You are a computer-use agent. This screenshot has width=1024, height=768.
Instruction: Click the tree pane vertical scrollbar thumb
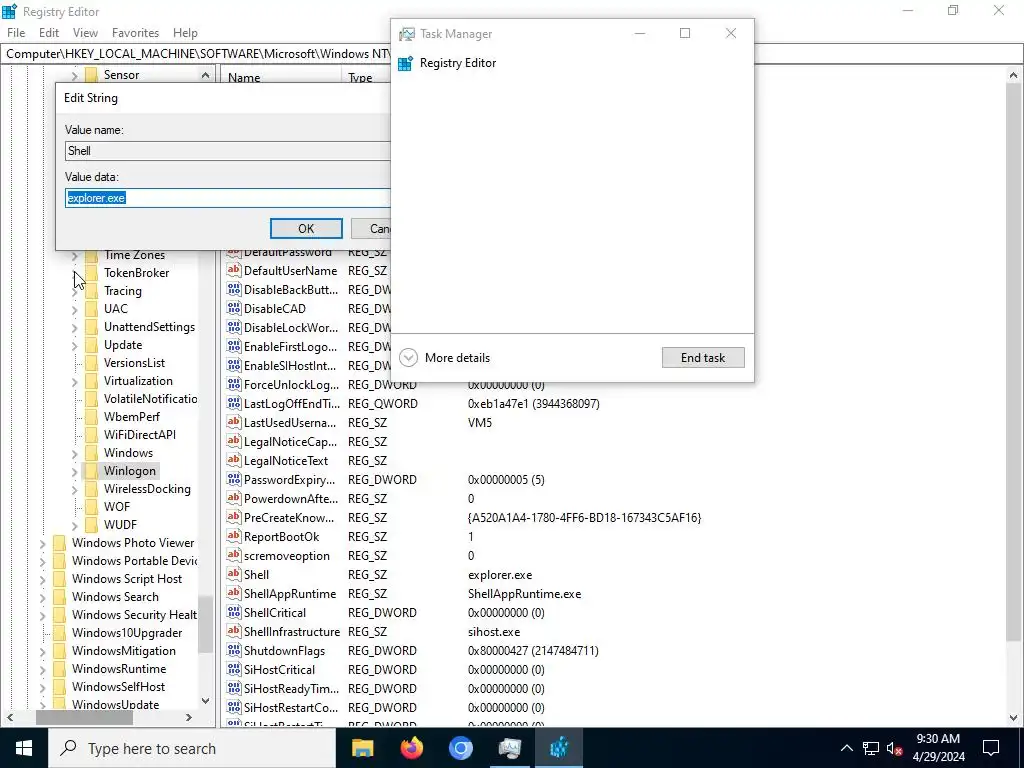(205, 624)
